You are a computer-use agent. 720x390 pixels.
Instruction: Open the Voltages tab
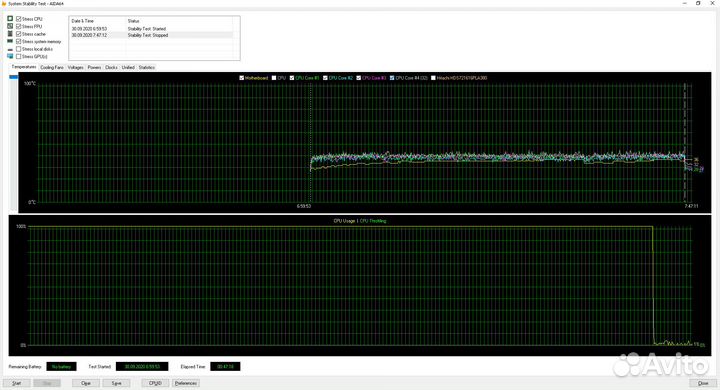tap(75, 68)
